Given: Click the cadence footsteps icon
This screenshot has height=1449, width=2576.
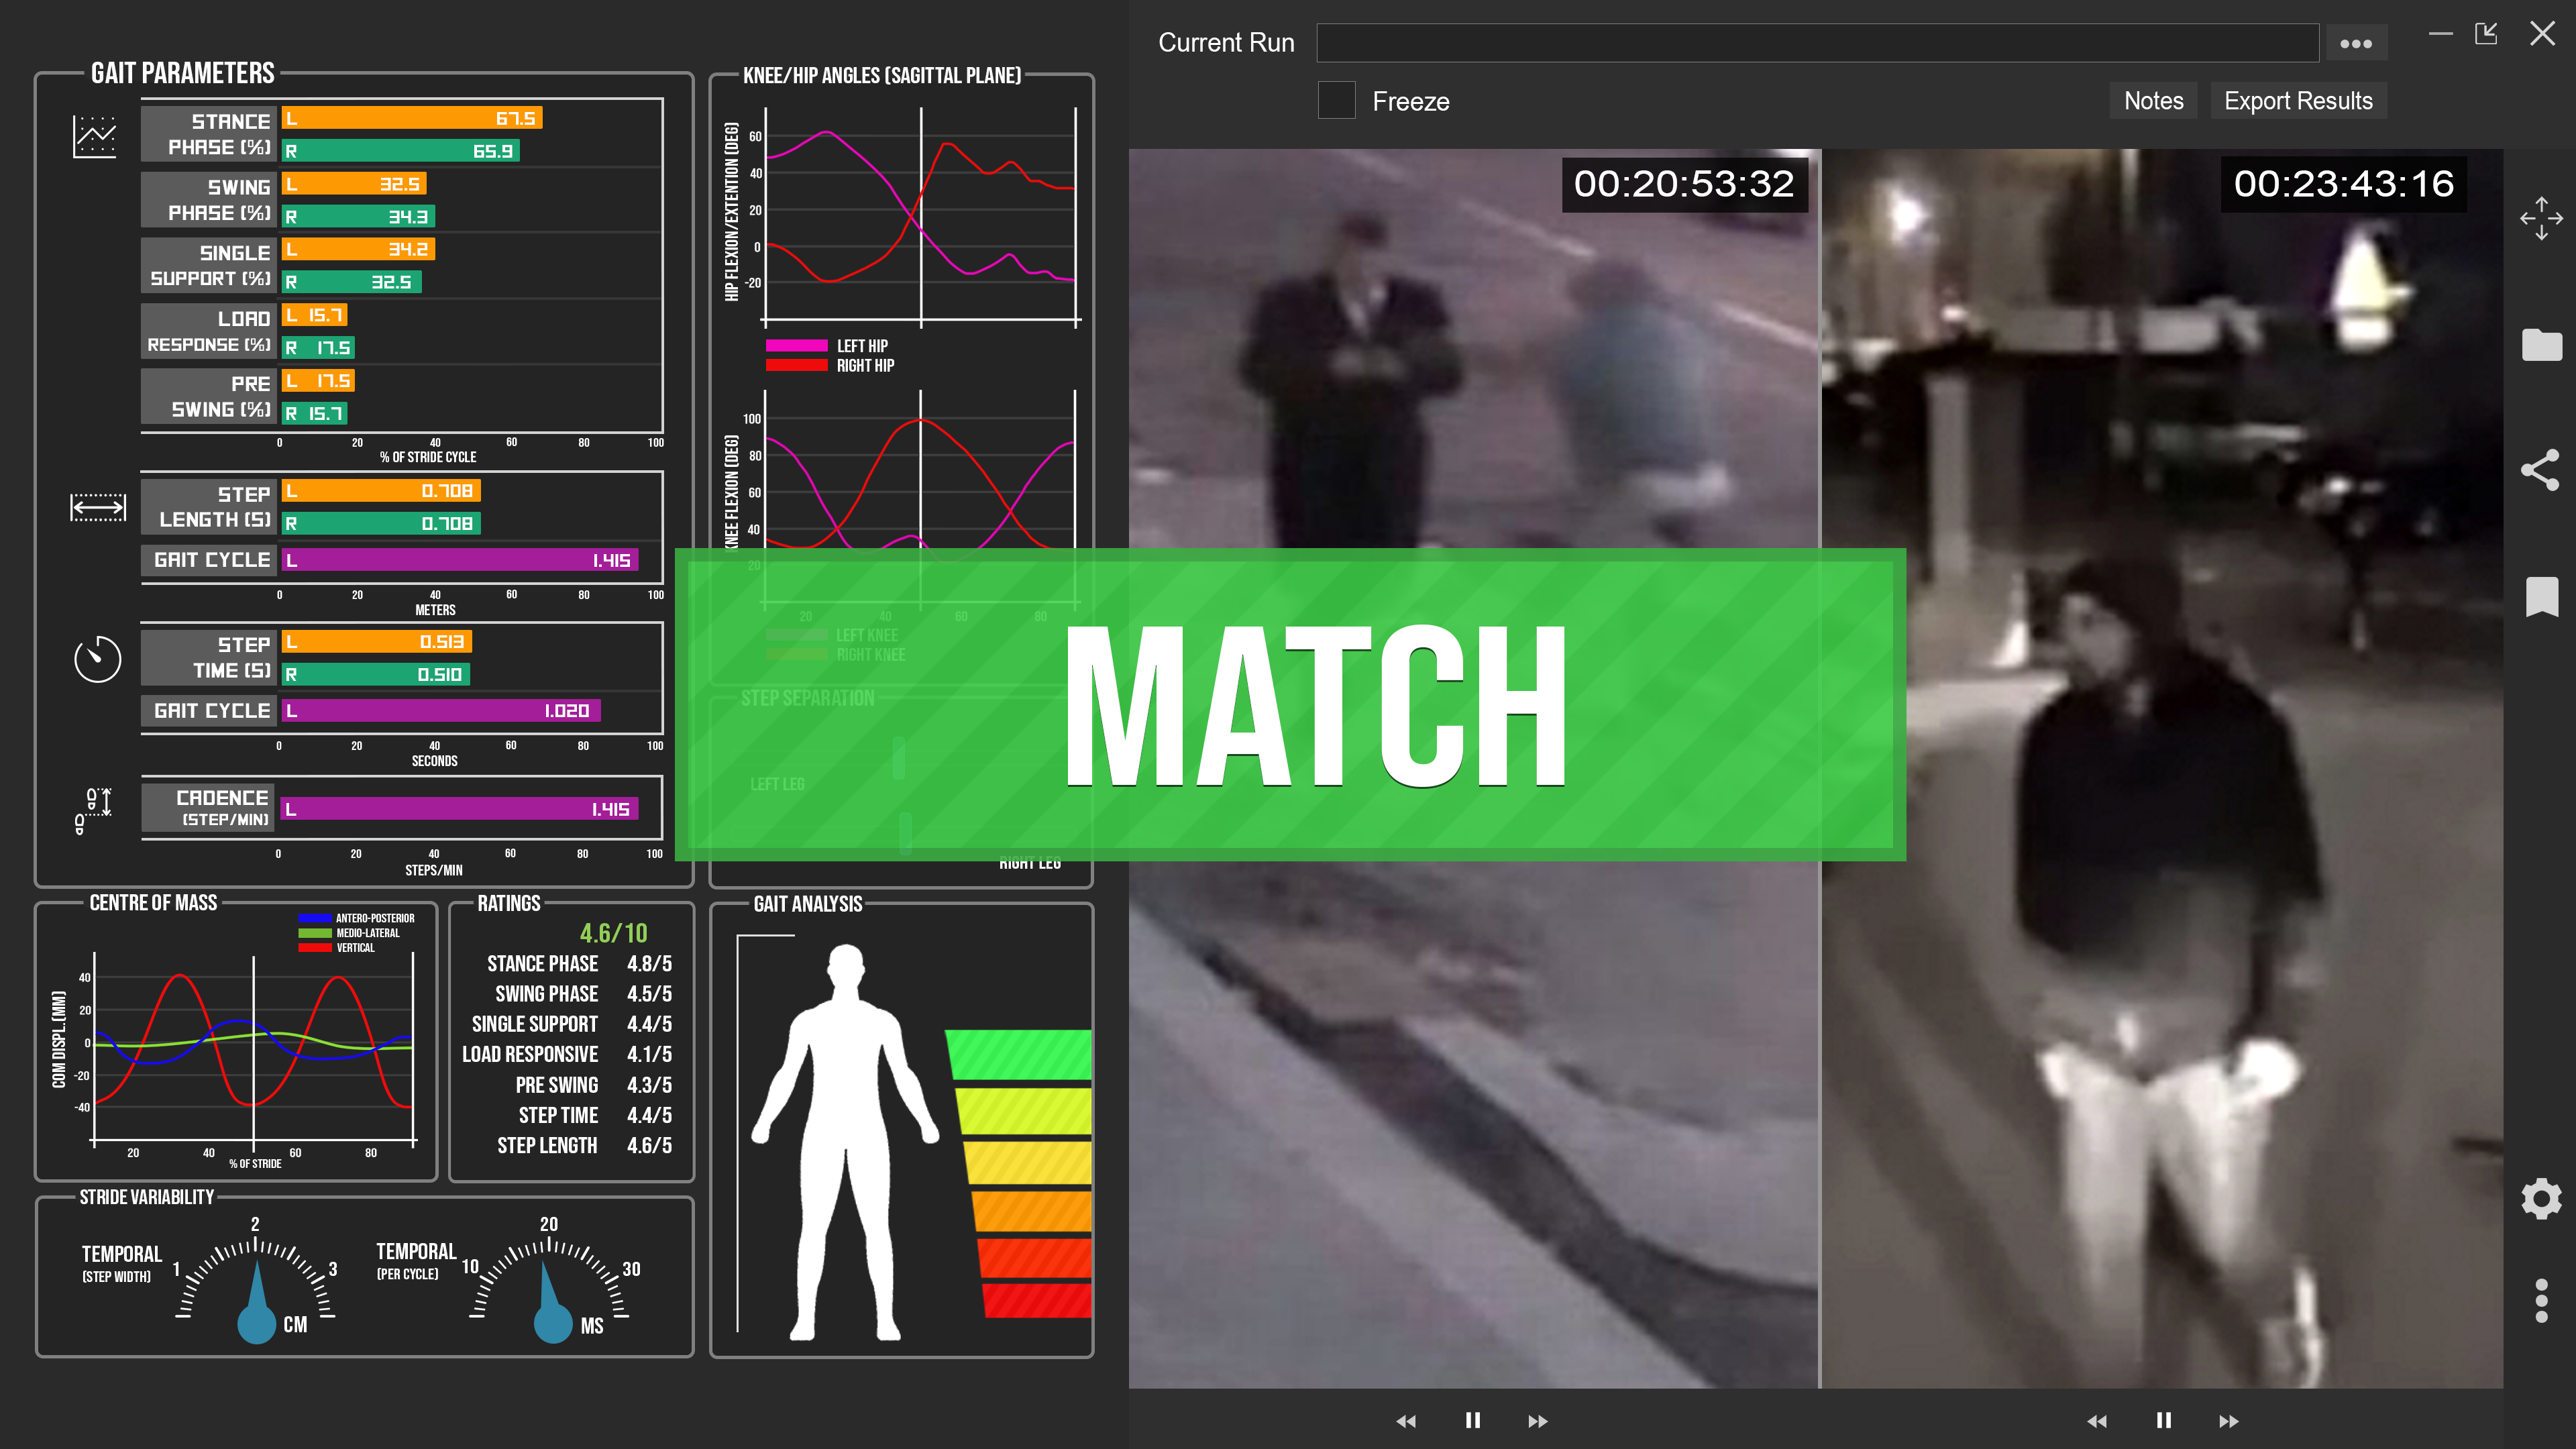Looking at the screenshot, I should point(94,810).
